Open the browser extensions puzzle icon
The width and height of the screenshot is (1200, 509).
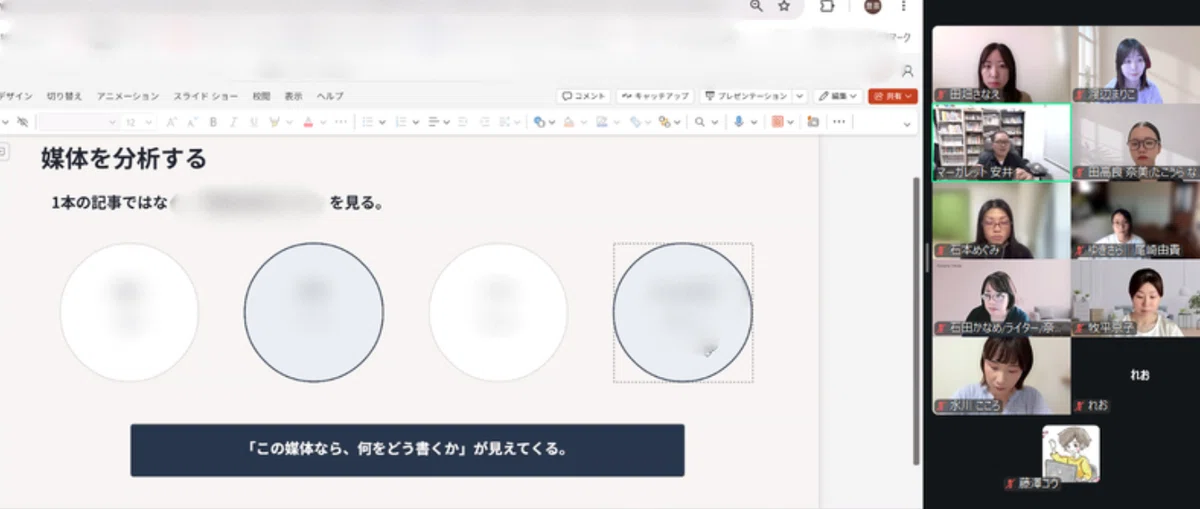pyautogui.click(x=827, y=6)
